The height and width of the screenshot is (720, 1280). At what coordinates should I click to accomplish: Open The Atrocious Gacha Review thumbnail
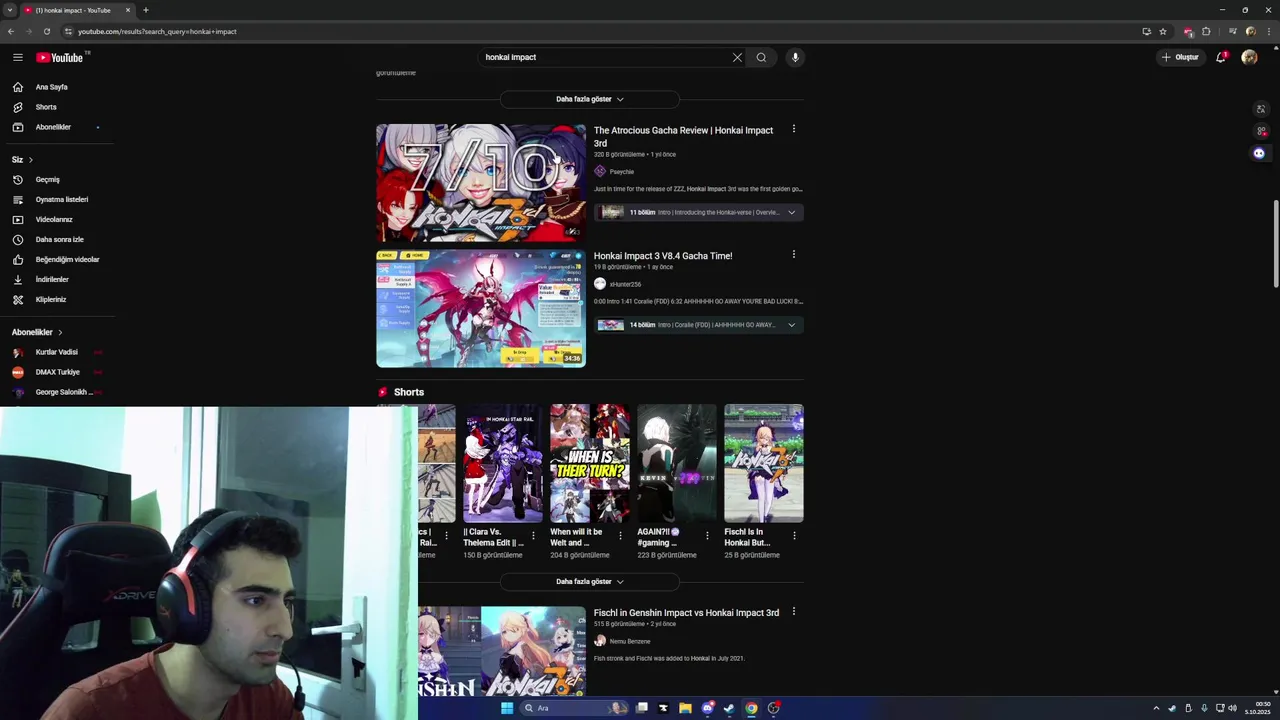(x=481, y=183)
